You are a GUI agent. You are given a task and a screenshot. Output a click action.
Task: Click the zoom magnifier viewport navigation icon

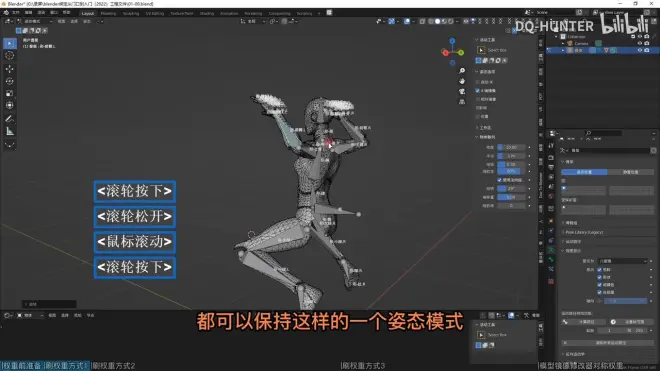(462, 71)
